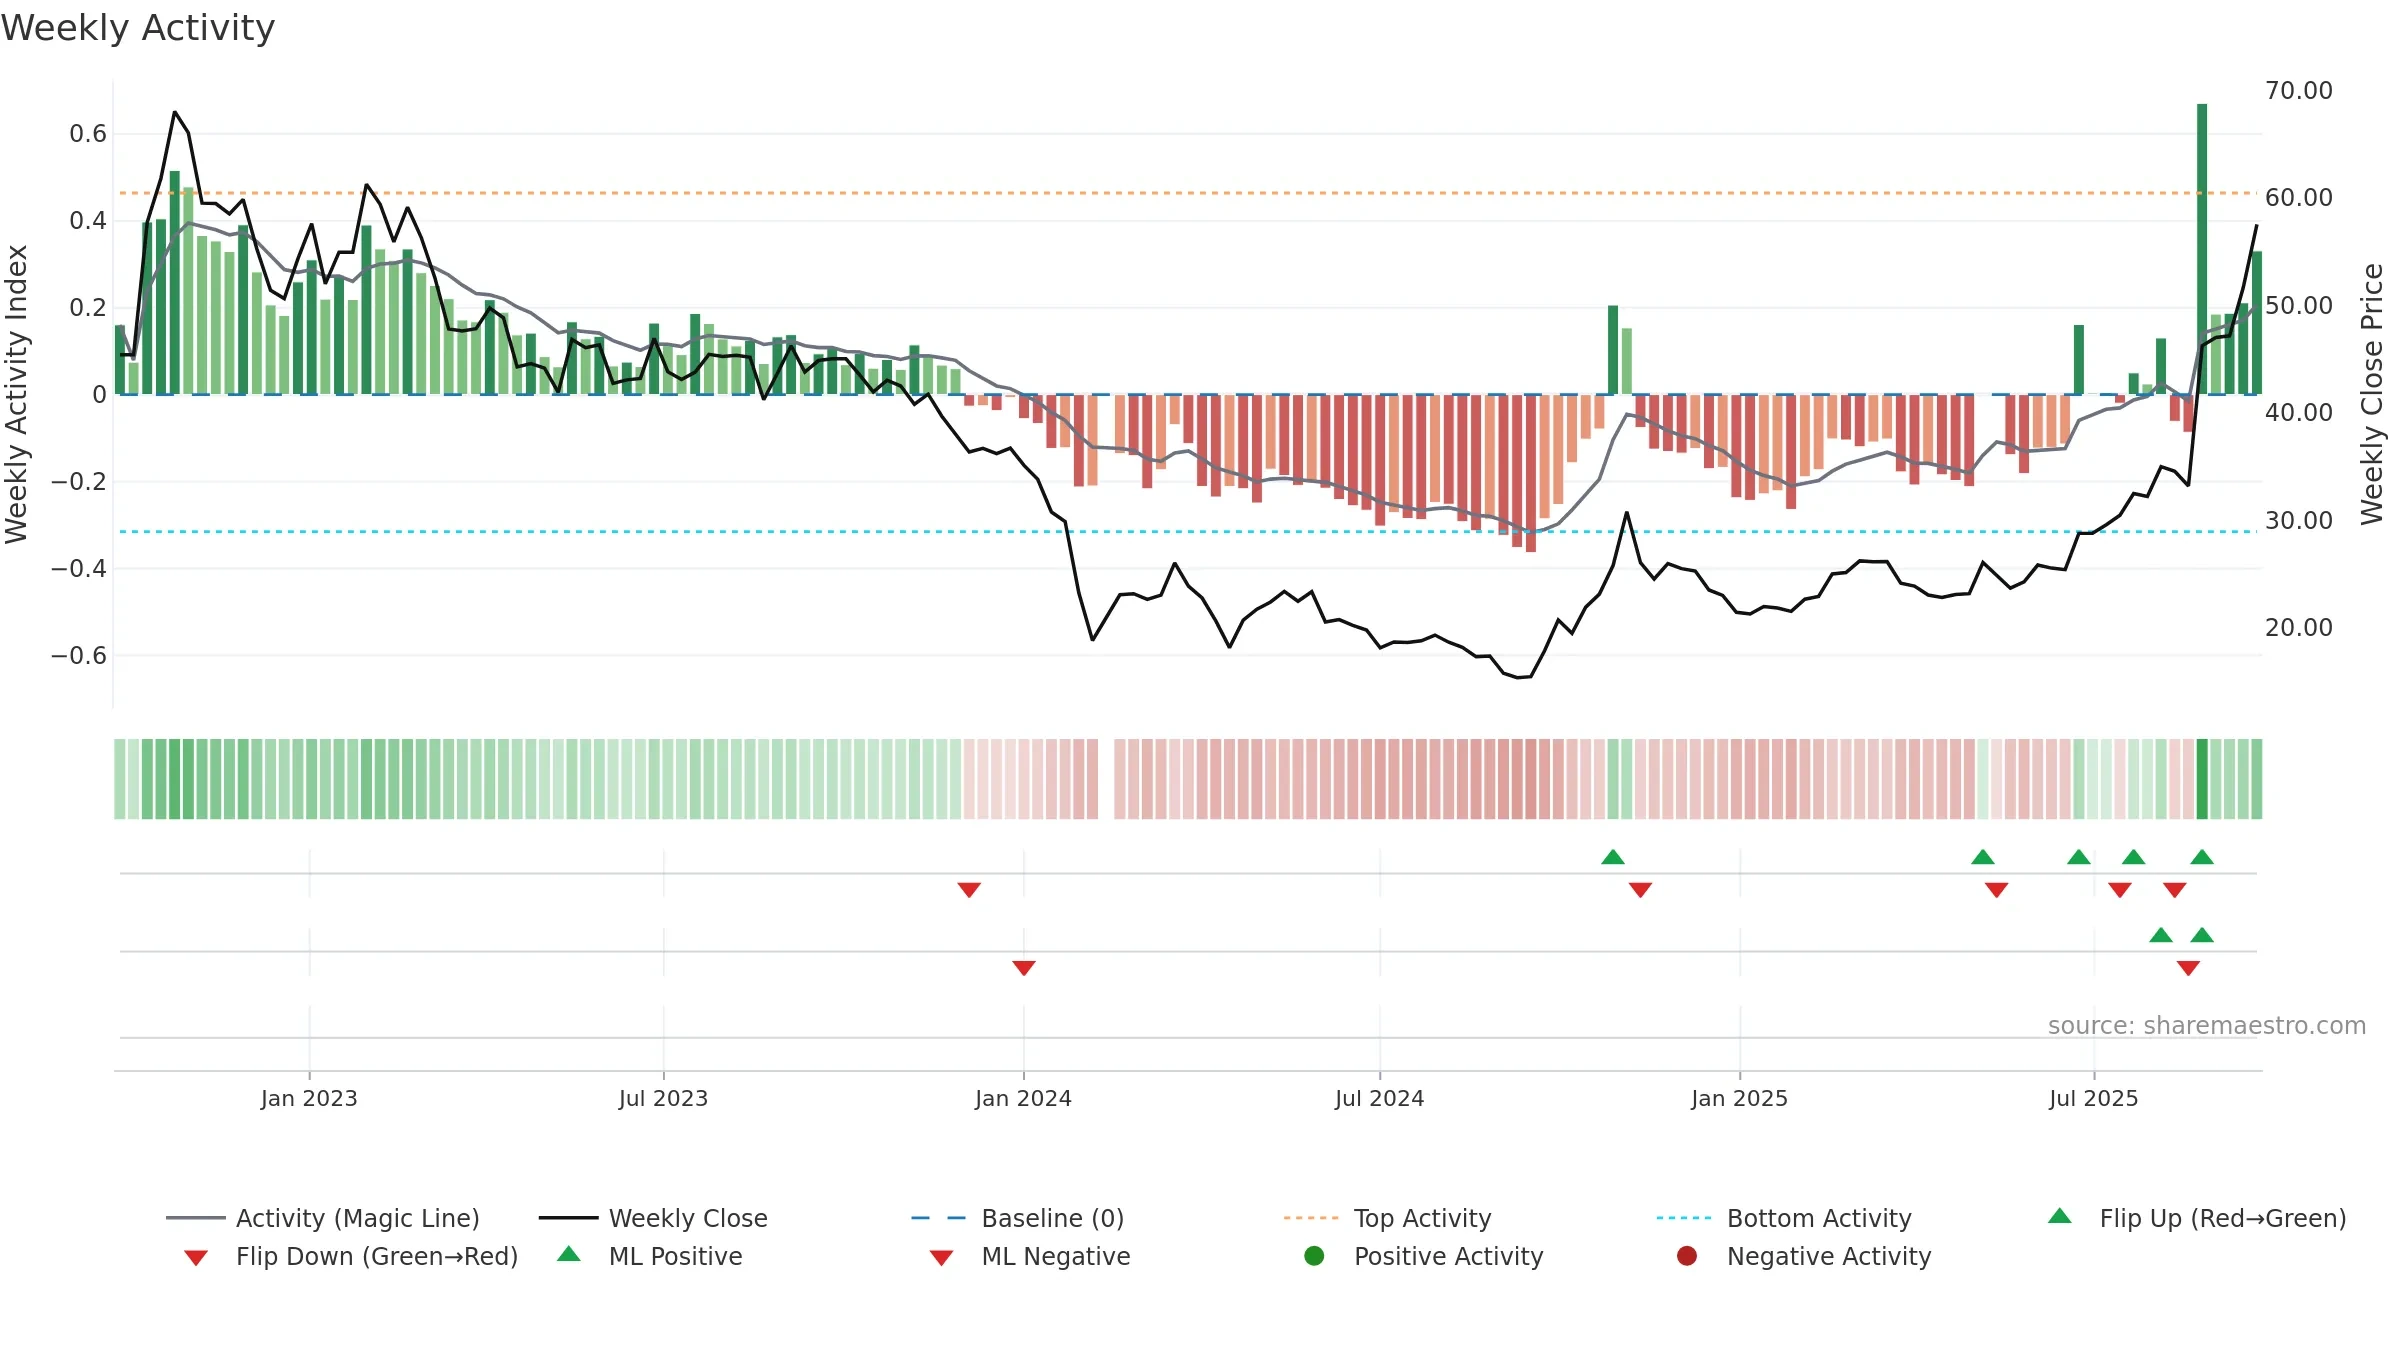
Task: Click the Jul 2024 x-axis label
Action: [1379, 1098]
